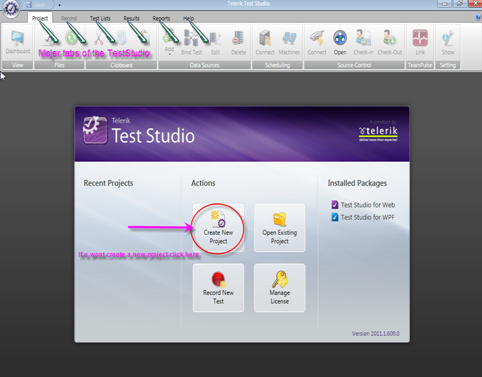Viewport: 482px width, 377px height.
Task: Click the Help tab
Action: point(188,18)
